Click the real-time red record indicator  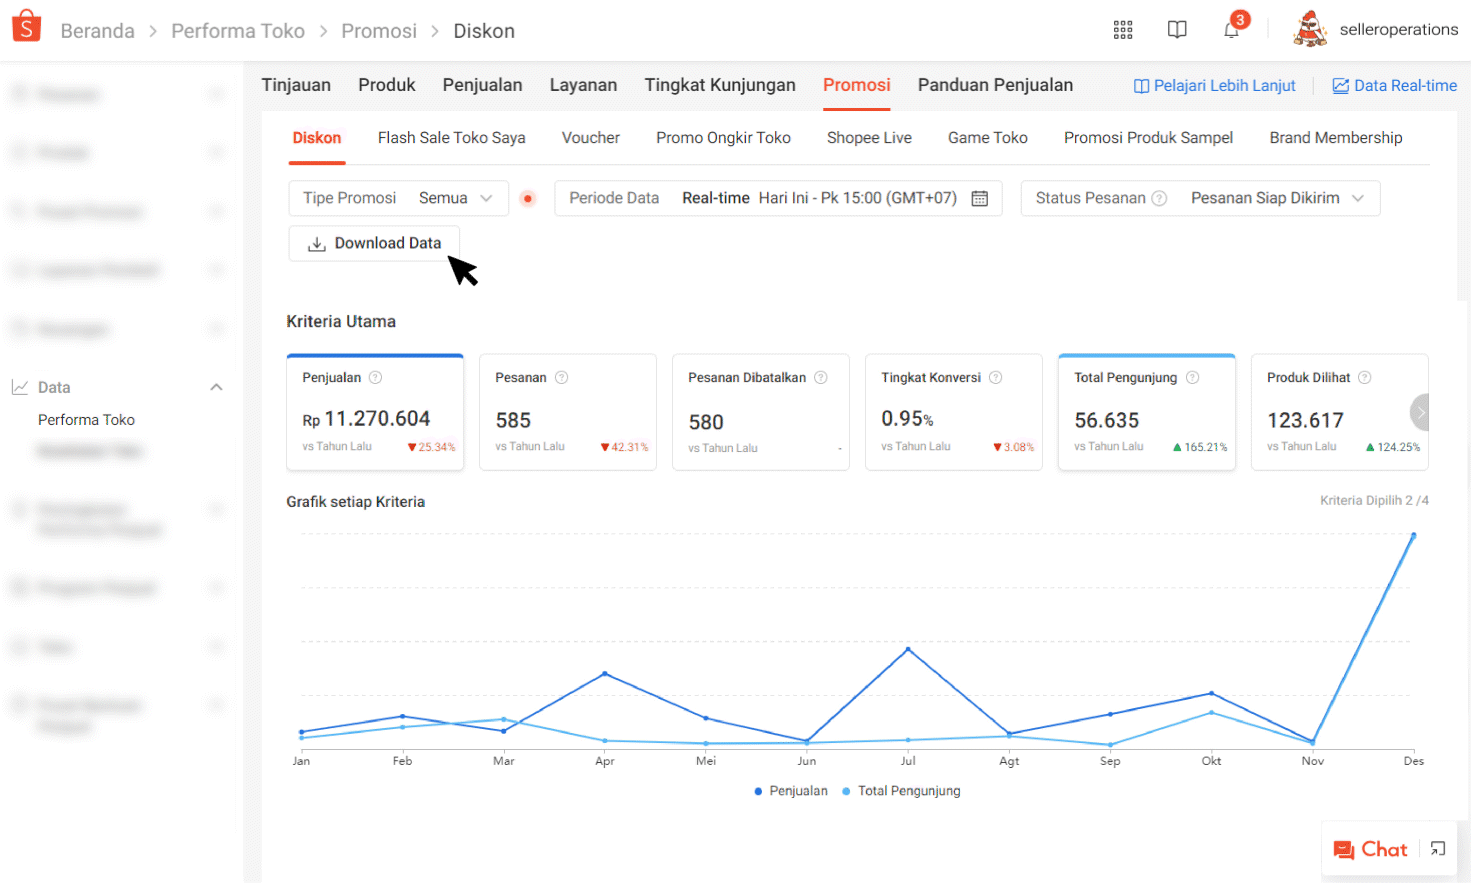click(528, 198)
